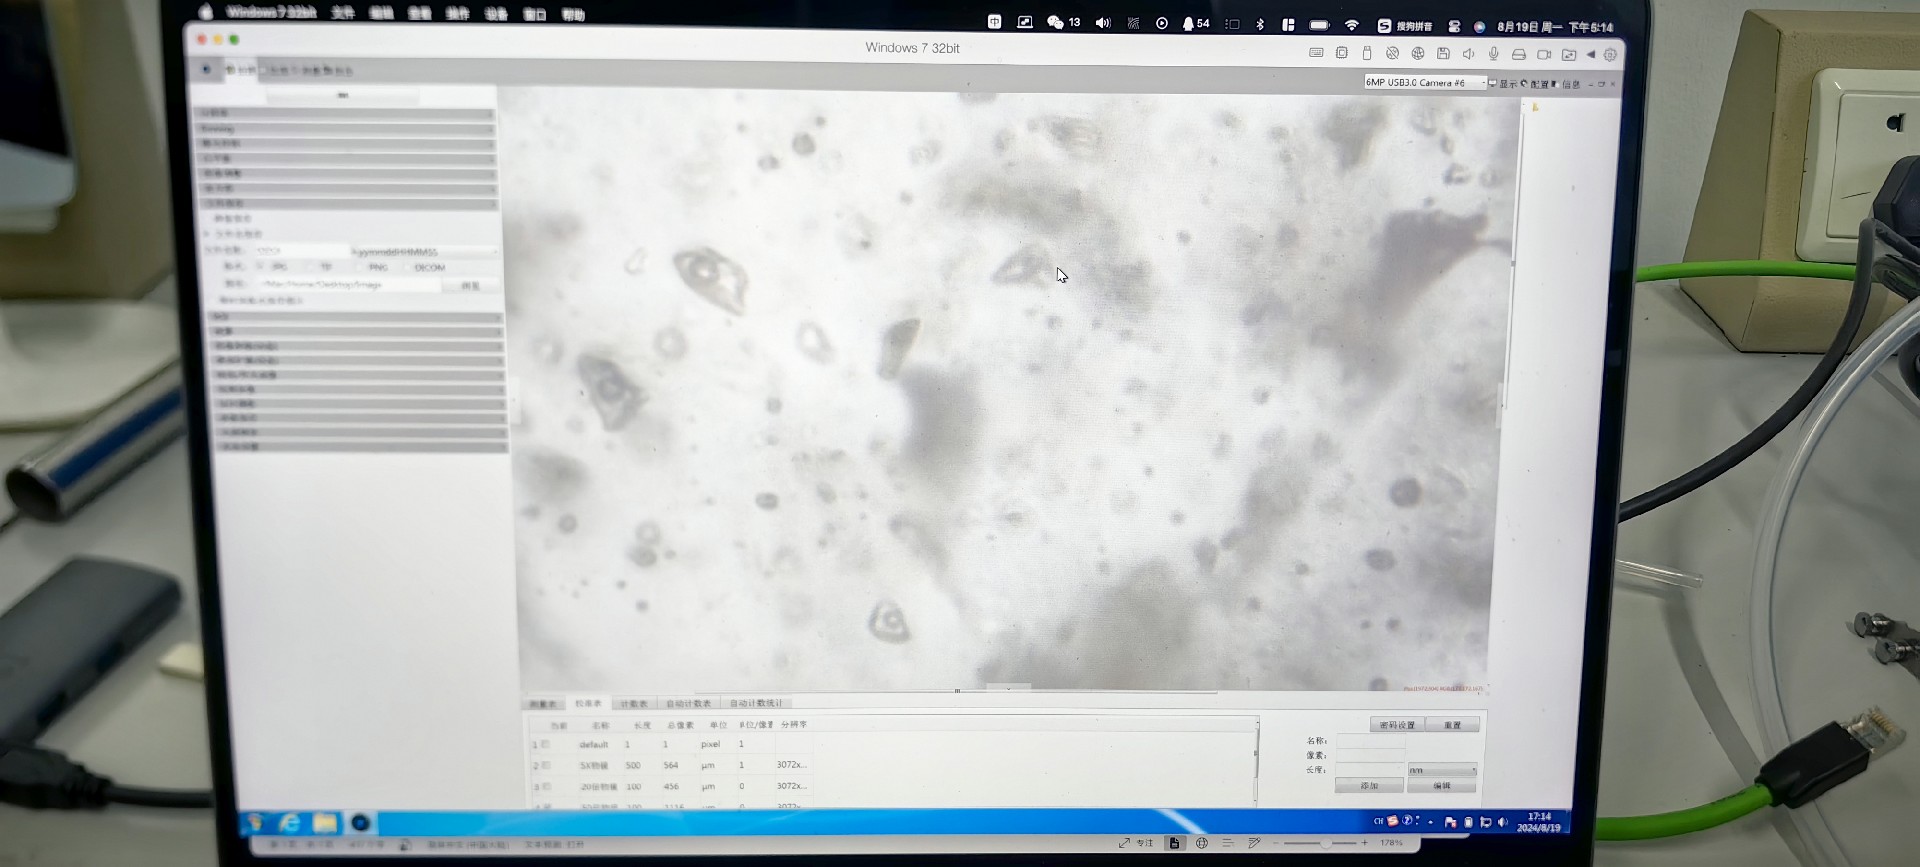The height and width of the screenshot is (867, 1920).
Task: Switch to the 自动计数统计 tab
Action: tap(756, 703)
